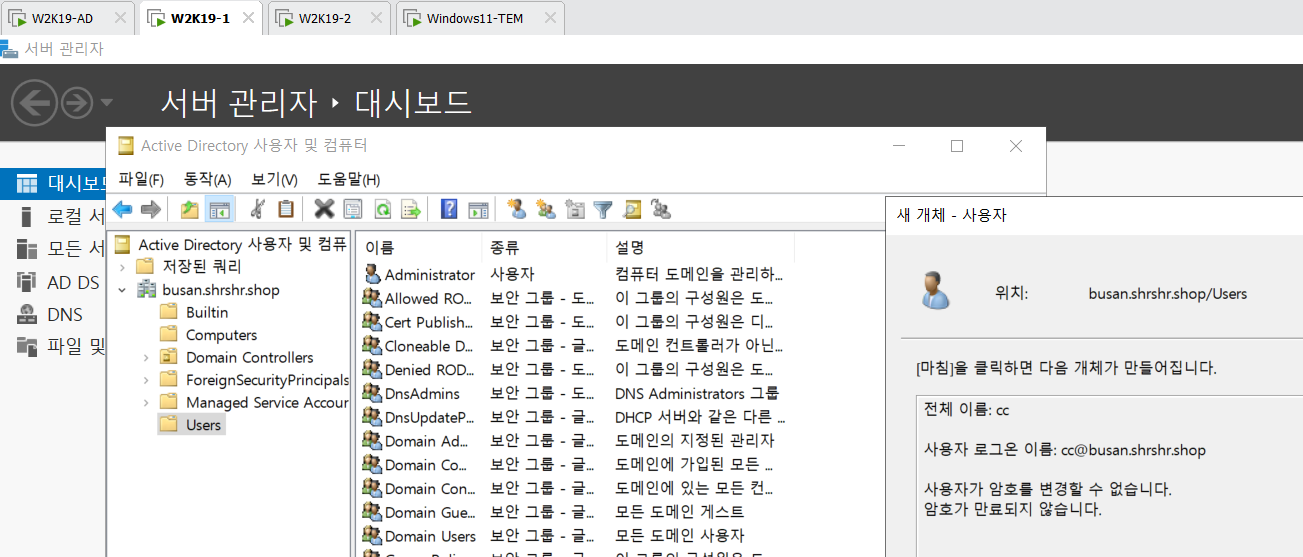Image resolution: width=1303 pixels, height=557 pixels.
Task: Close the W2K19-2 tab
Action: pyautogui.click(x=377, y=18)
